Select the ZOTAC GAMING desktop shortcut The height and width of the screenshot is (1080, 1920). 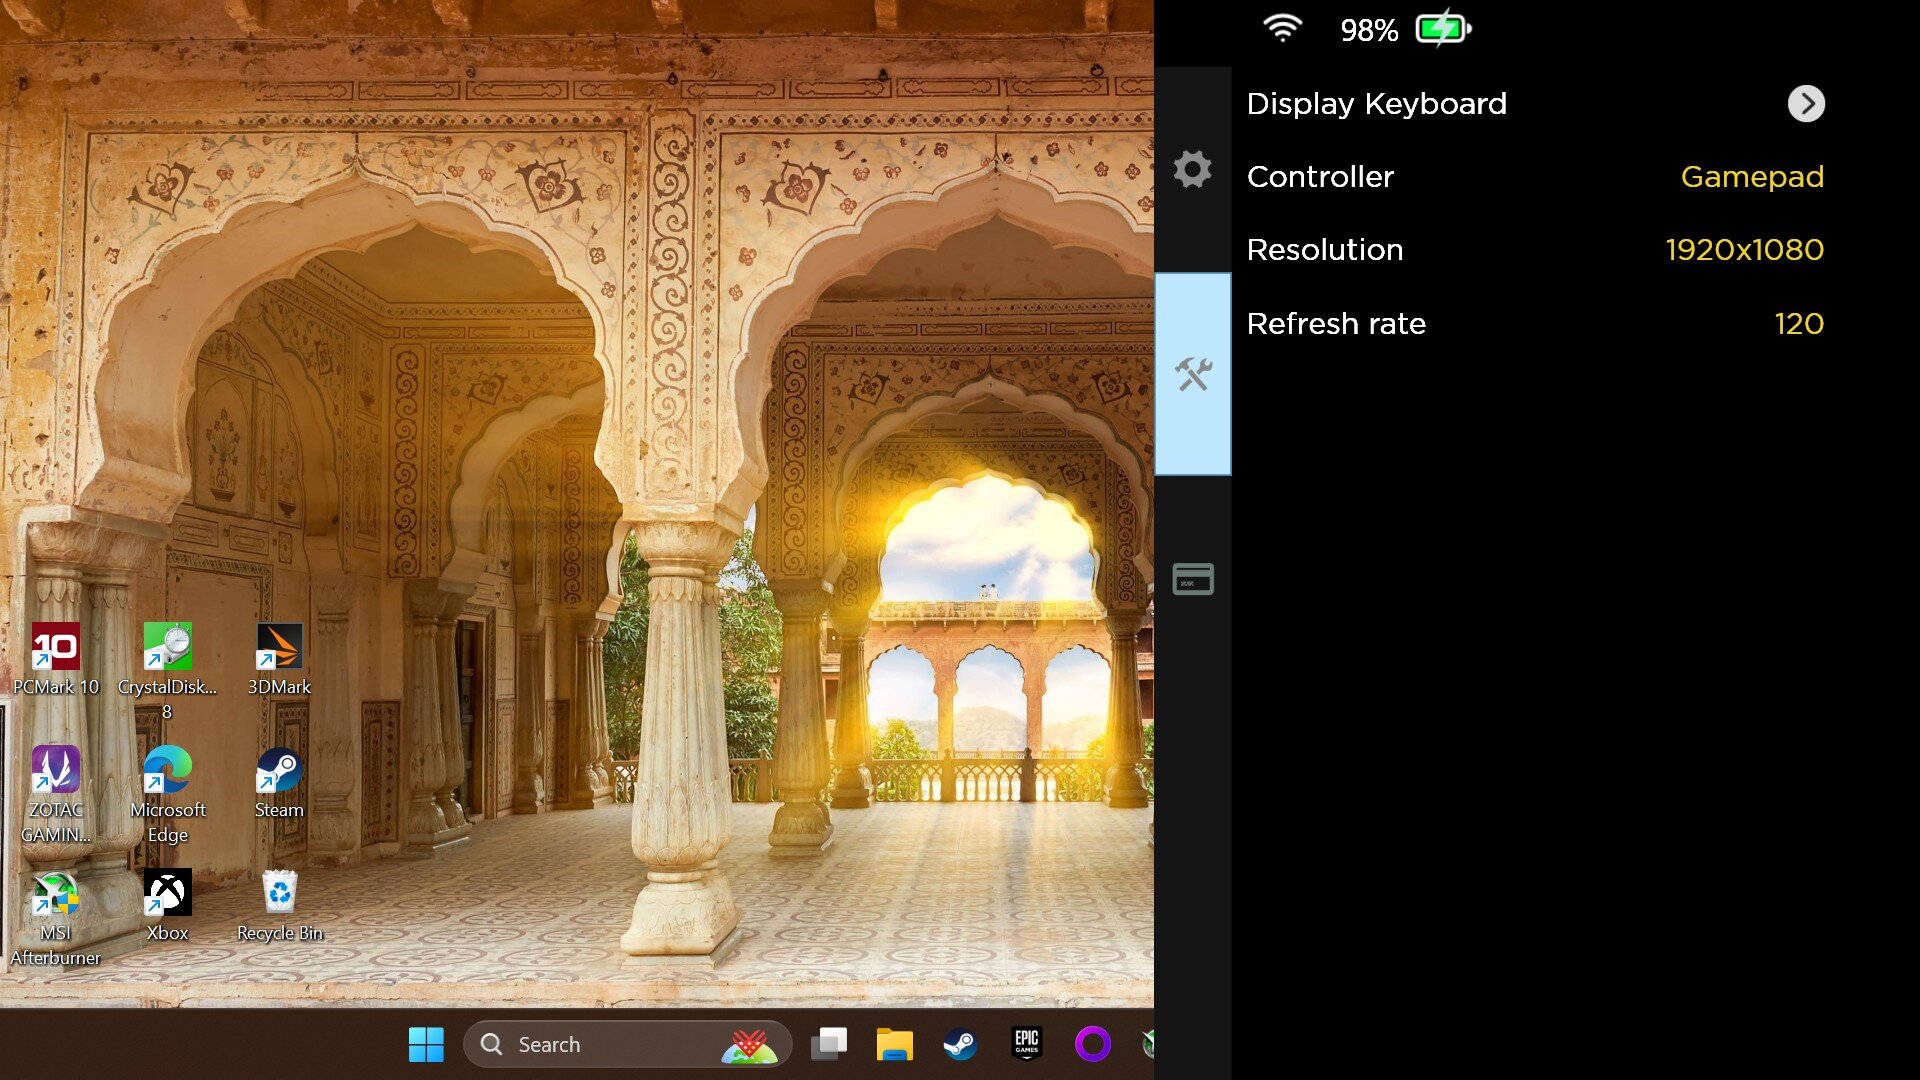[x=56, y=795]
